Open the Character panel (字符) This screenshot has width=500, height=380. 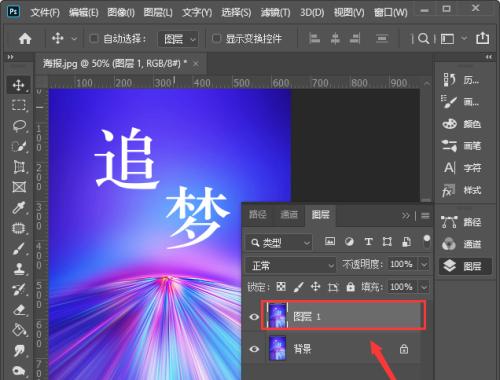462,168
